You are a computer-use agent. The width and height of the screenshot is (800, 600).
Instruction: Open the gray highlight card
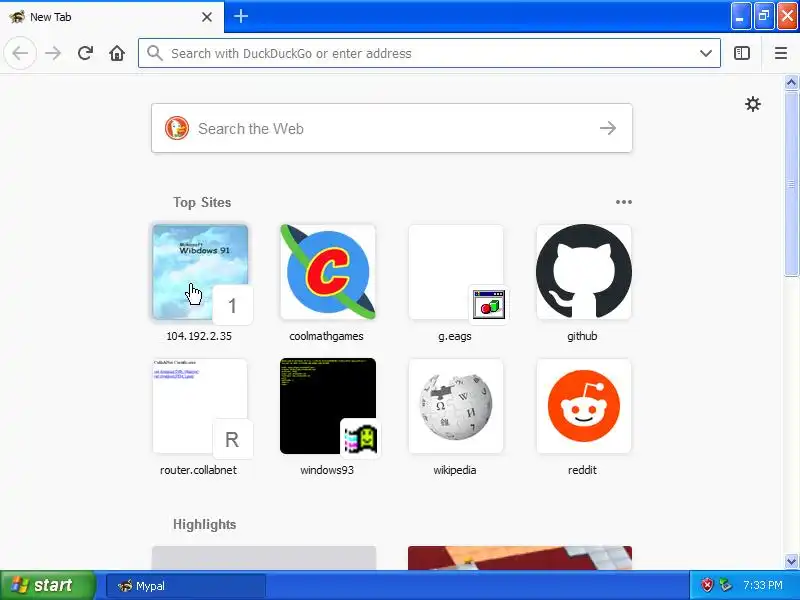[264, 558]
